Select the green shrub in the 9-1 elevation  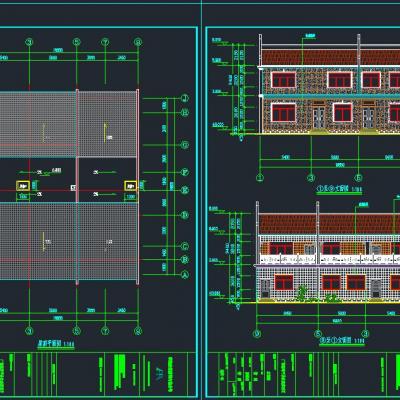click(302, 293)
